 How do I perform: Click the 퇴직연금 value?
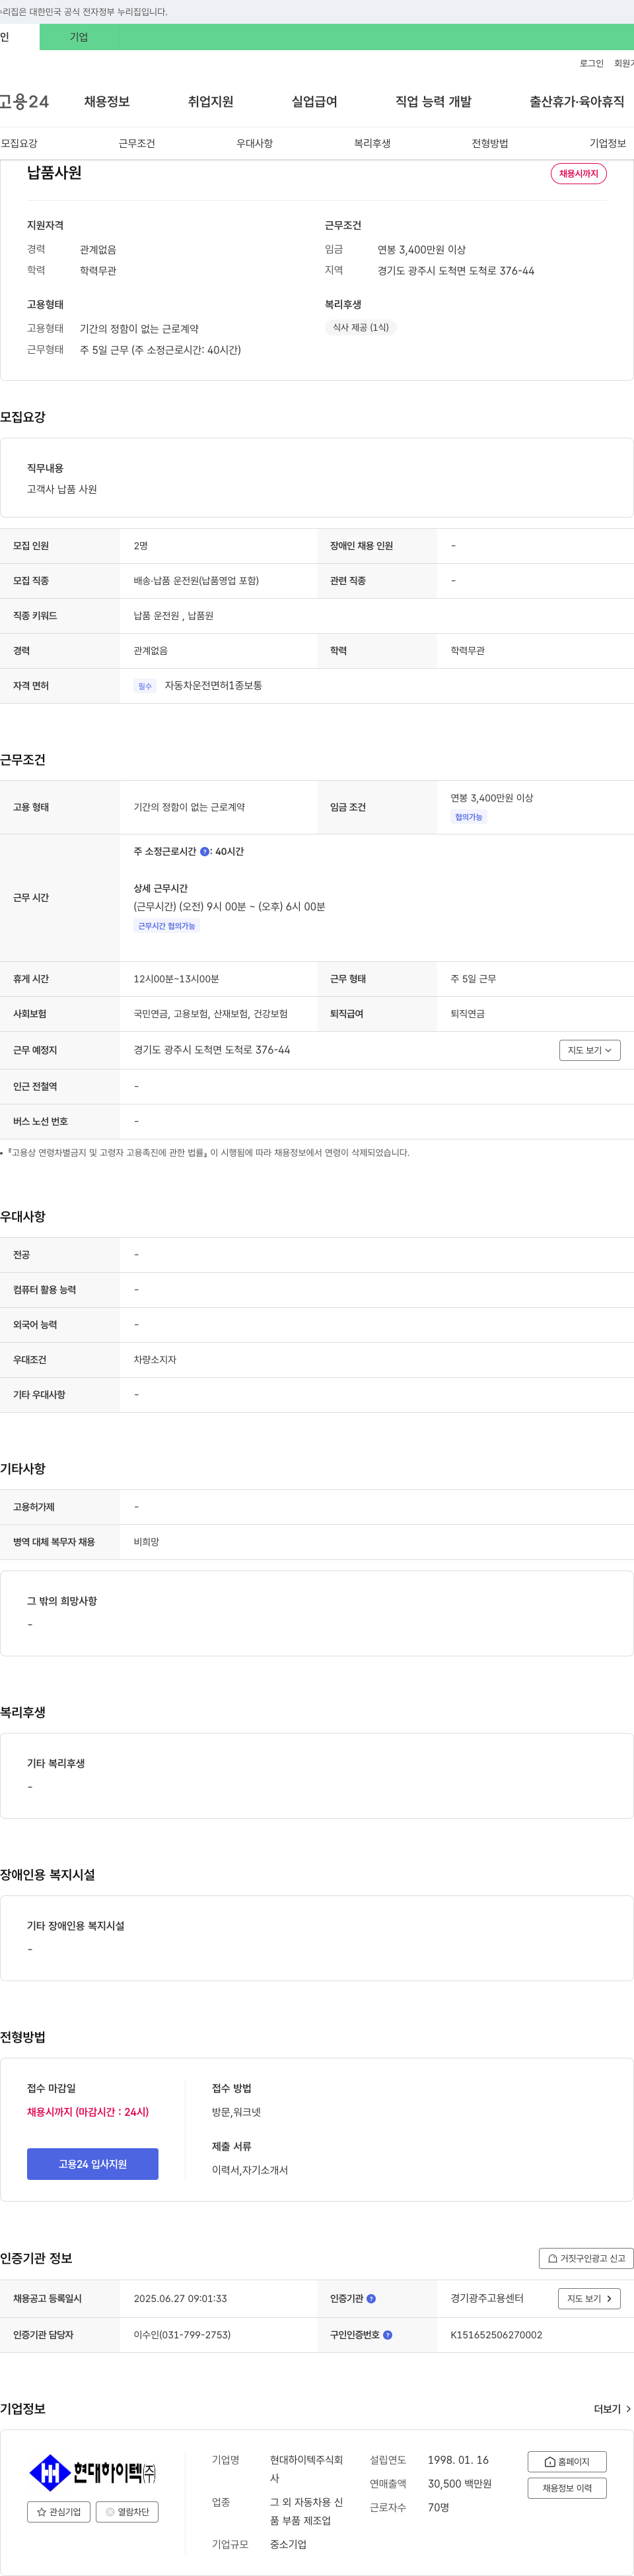pyautogui.click(x=468, y=1014)
